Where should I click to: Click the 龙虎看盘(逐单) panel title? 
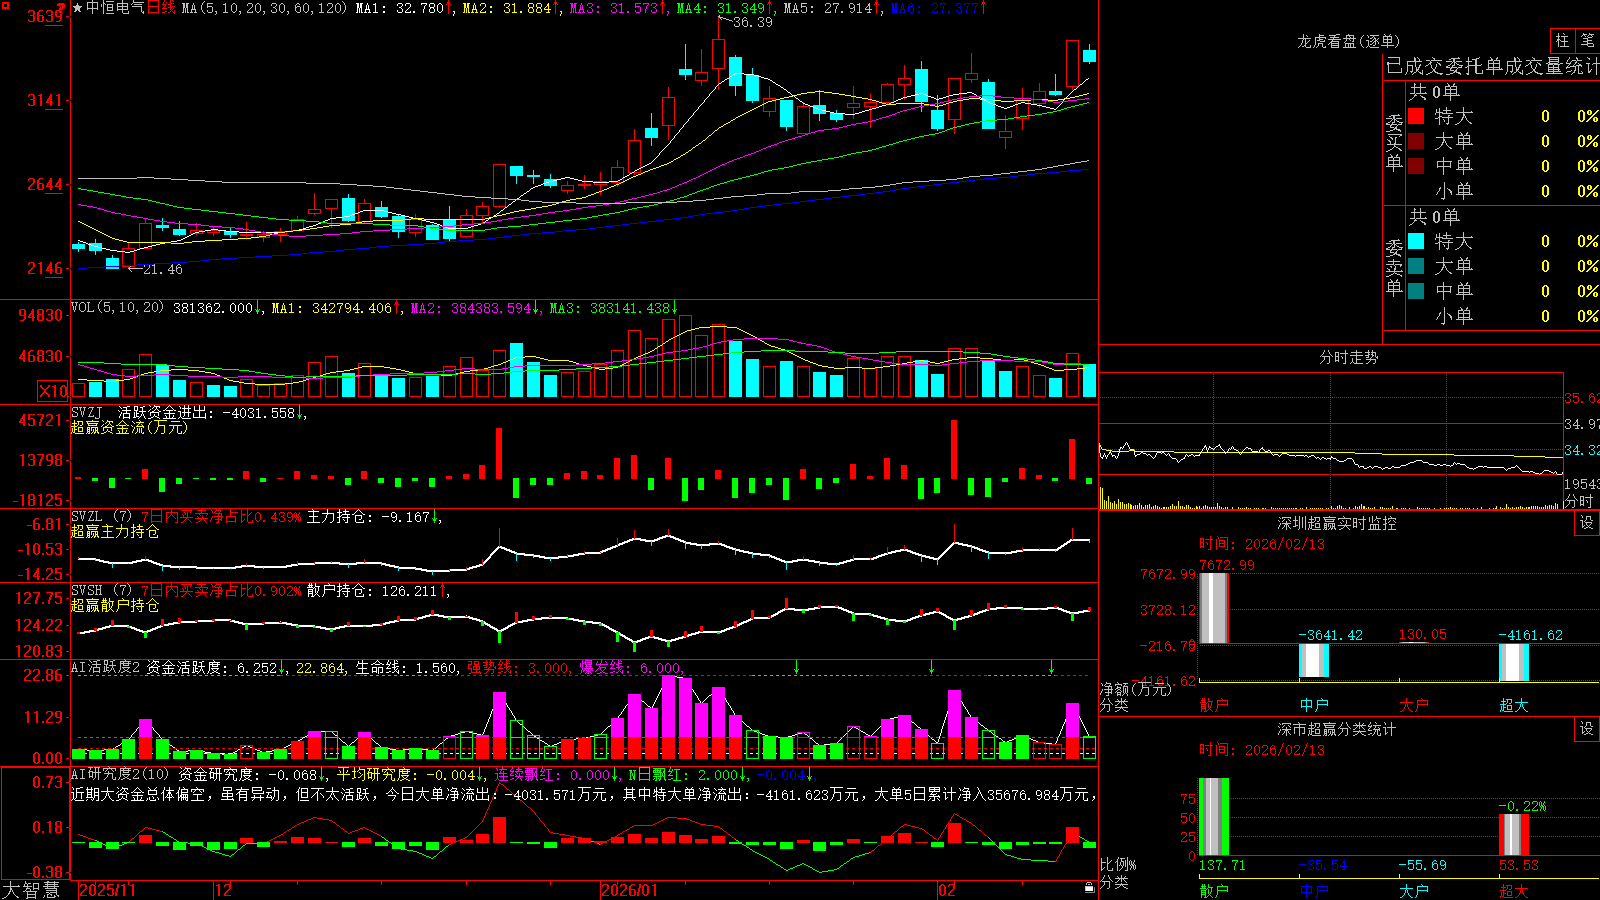point(1348,41)
